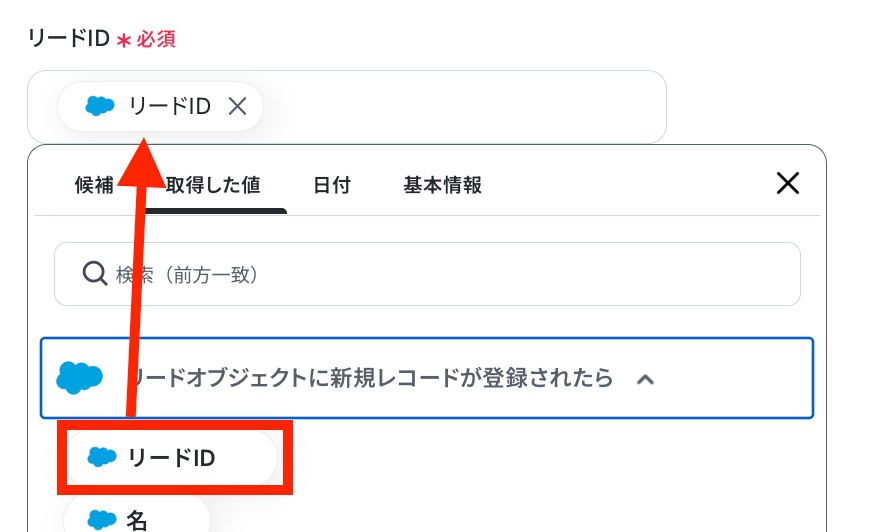Switch to the 候補 tab

(94, 185)
